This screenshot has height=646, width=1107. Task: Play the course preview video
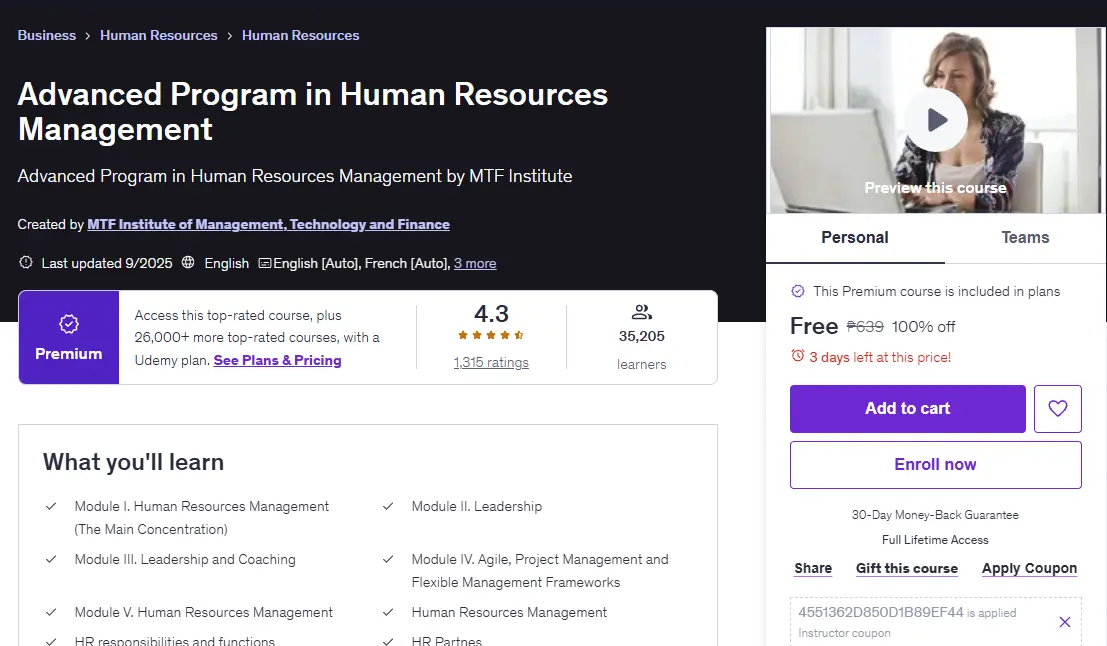tap(936, 120)
